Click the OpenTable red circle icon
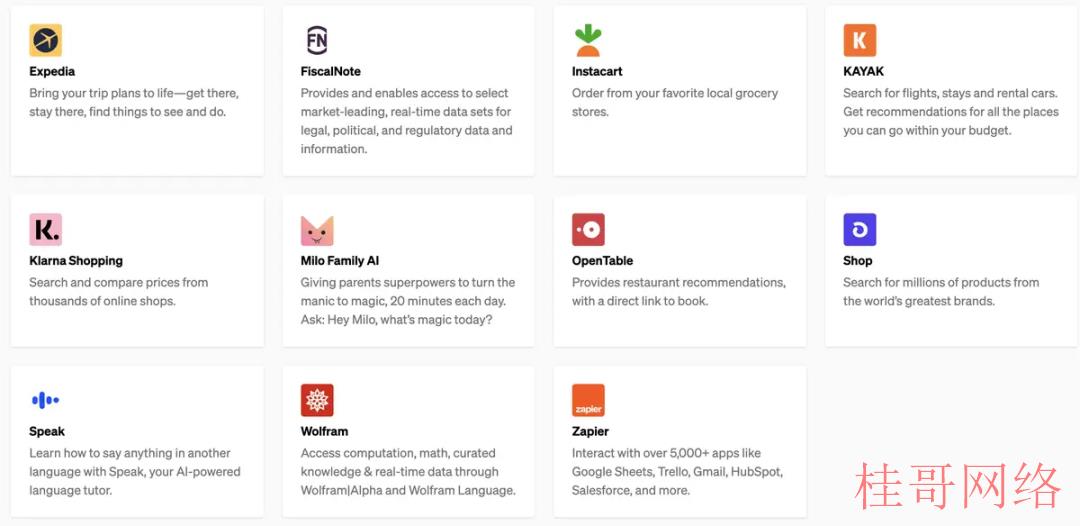Image resolution: width=1080 pixels, height=526 pixels. [588, 229]
